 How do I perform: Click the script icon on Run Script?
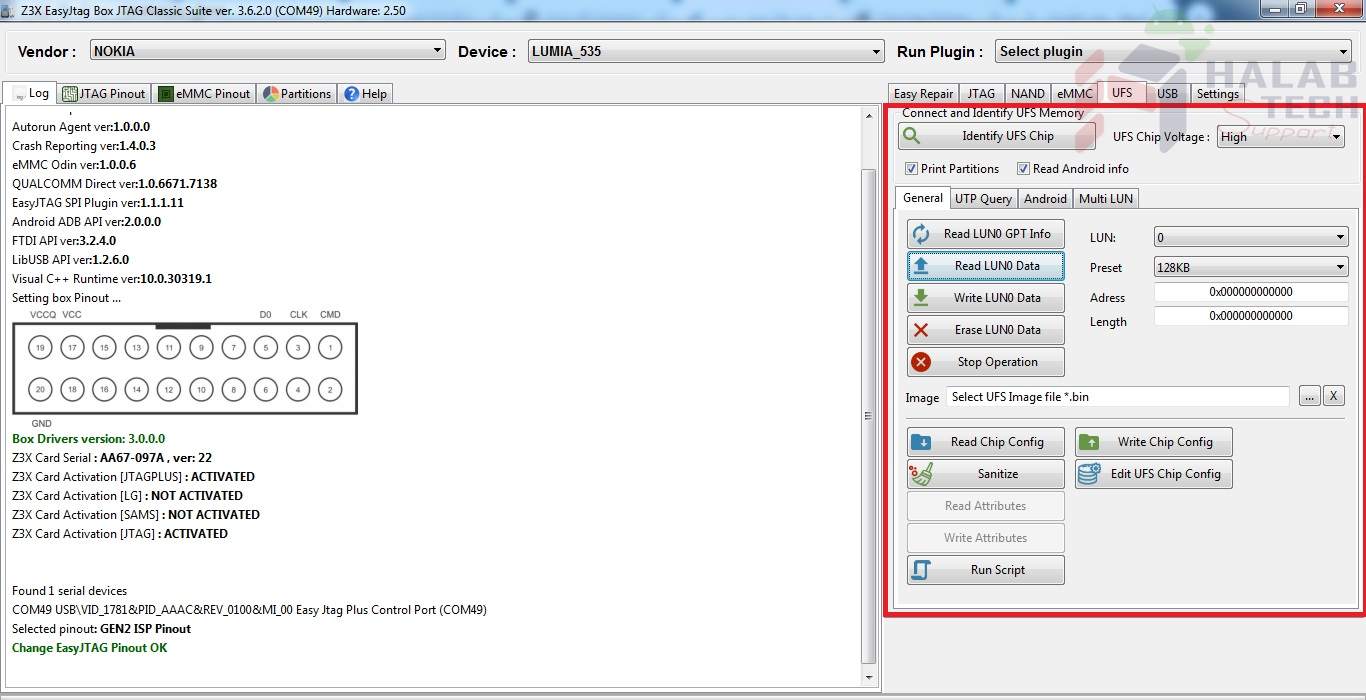(x=921, y=570)
